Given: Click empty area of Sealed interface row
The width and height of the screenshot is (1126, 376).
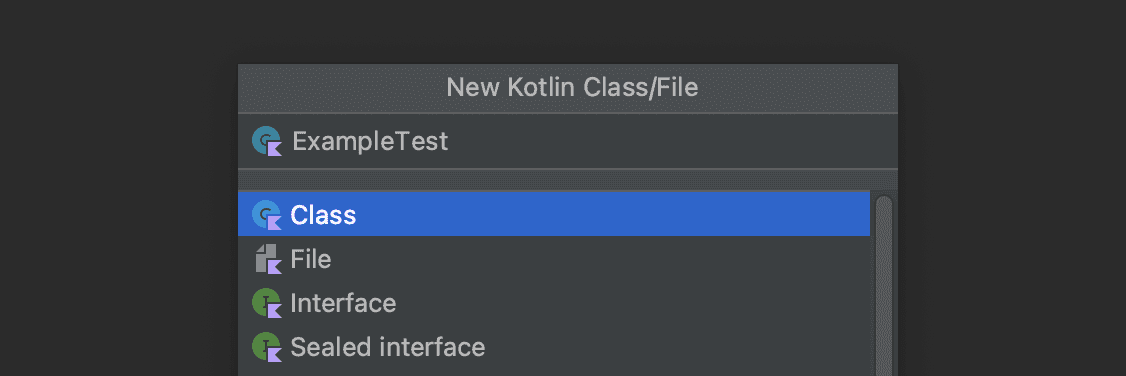Looking at the screenshot, I should 675,347.
